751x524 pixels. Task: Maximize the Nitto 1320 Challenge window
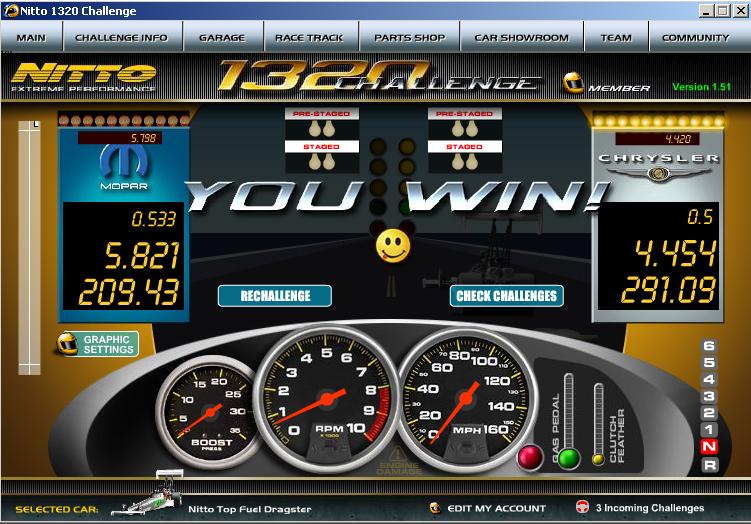point(723,11)
